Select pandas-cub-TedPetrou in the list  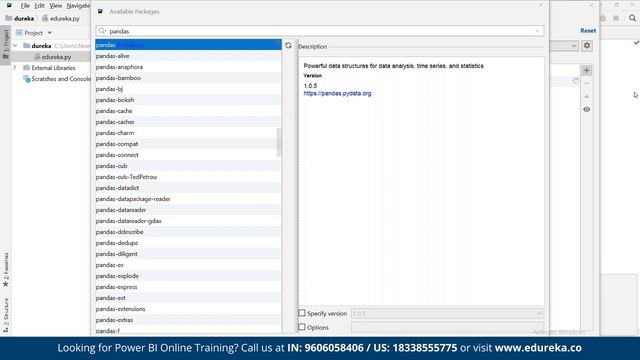pyautogui.click(x=188, y=177)
